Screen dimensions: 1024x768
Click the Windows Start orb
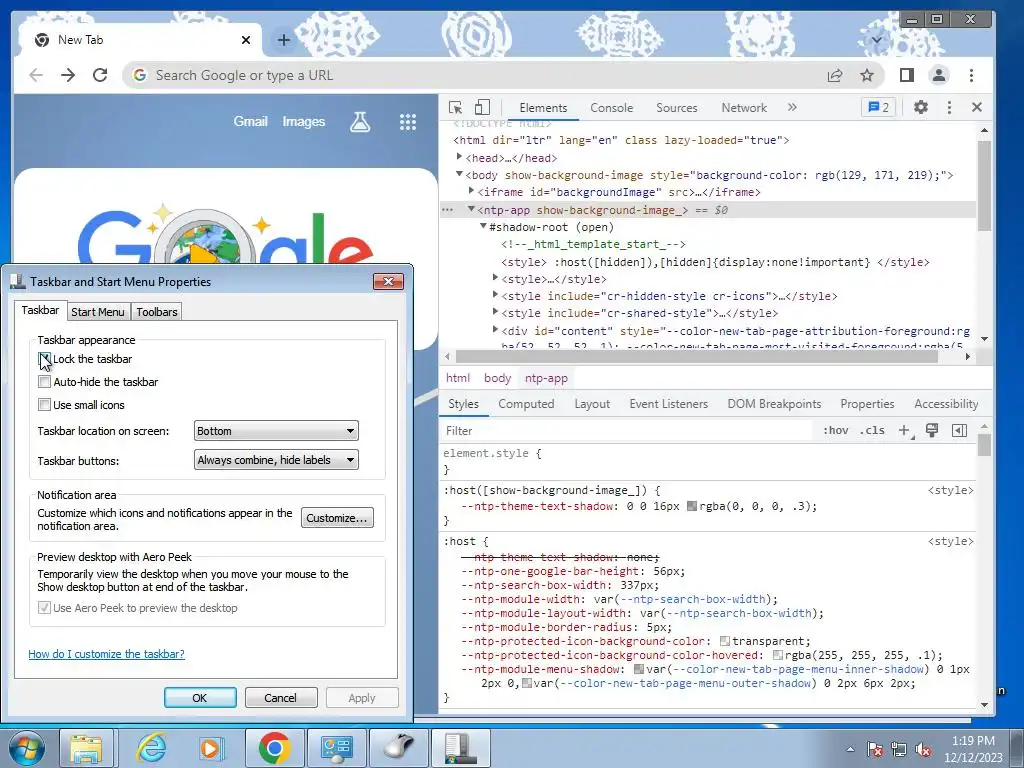point(27,747)
